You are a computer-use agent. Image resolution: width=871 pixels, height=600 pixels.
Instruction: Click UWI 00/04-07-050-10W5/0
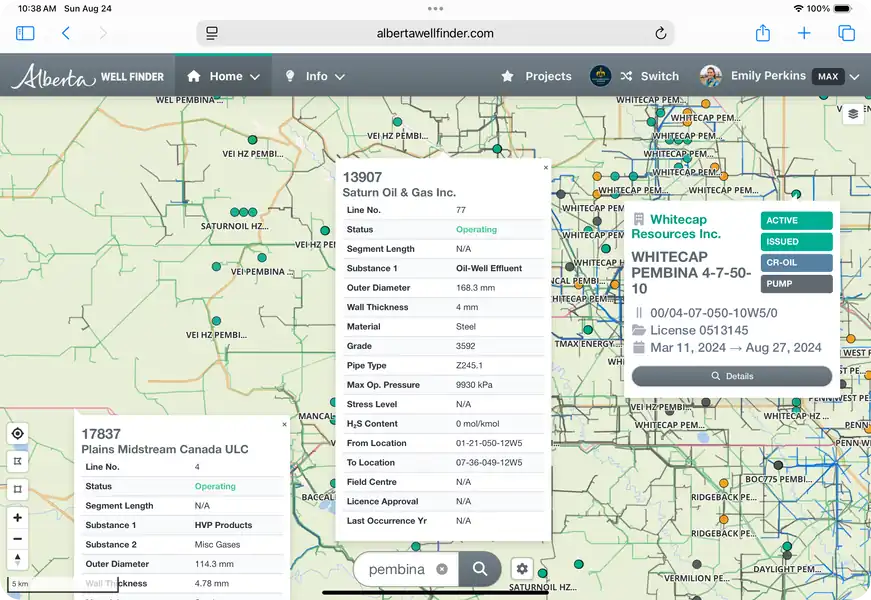pos(714,313)
